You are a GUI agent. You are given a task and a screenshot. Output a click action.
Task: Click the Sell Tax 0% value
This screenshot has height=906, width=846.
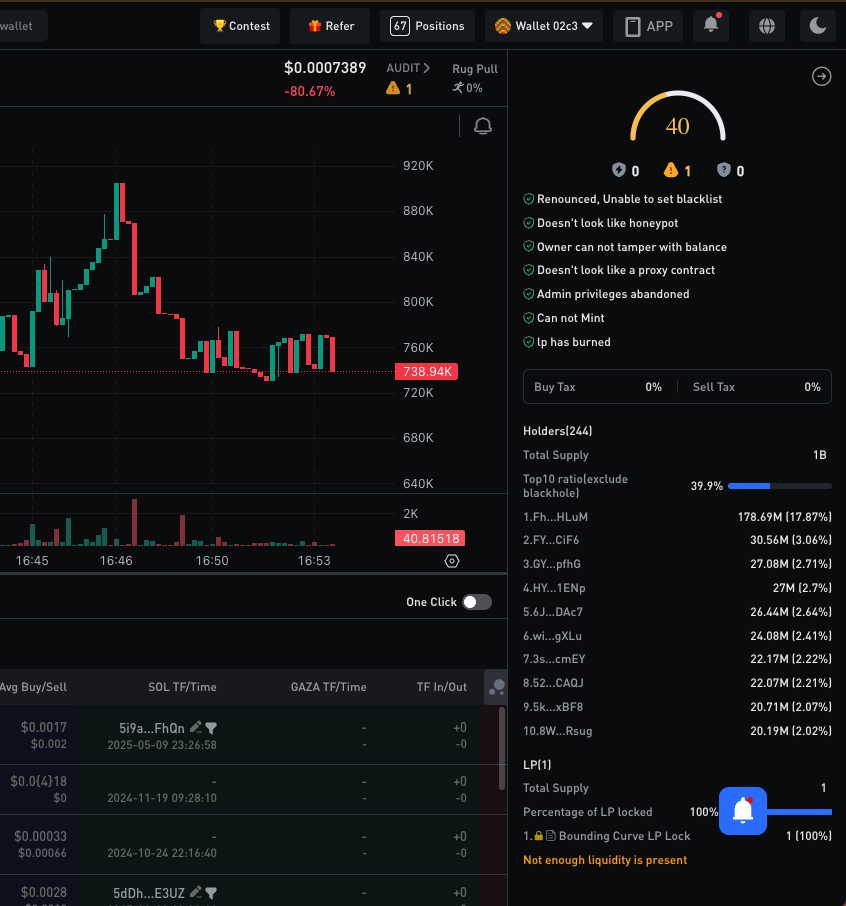(812, 387)
